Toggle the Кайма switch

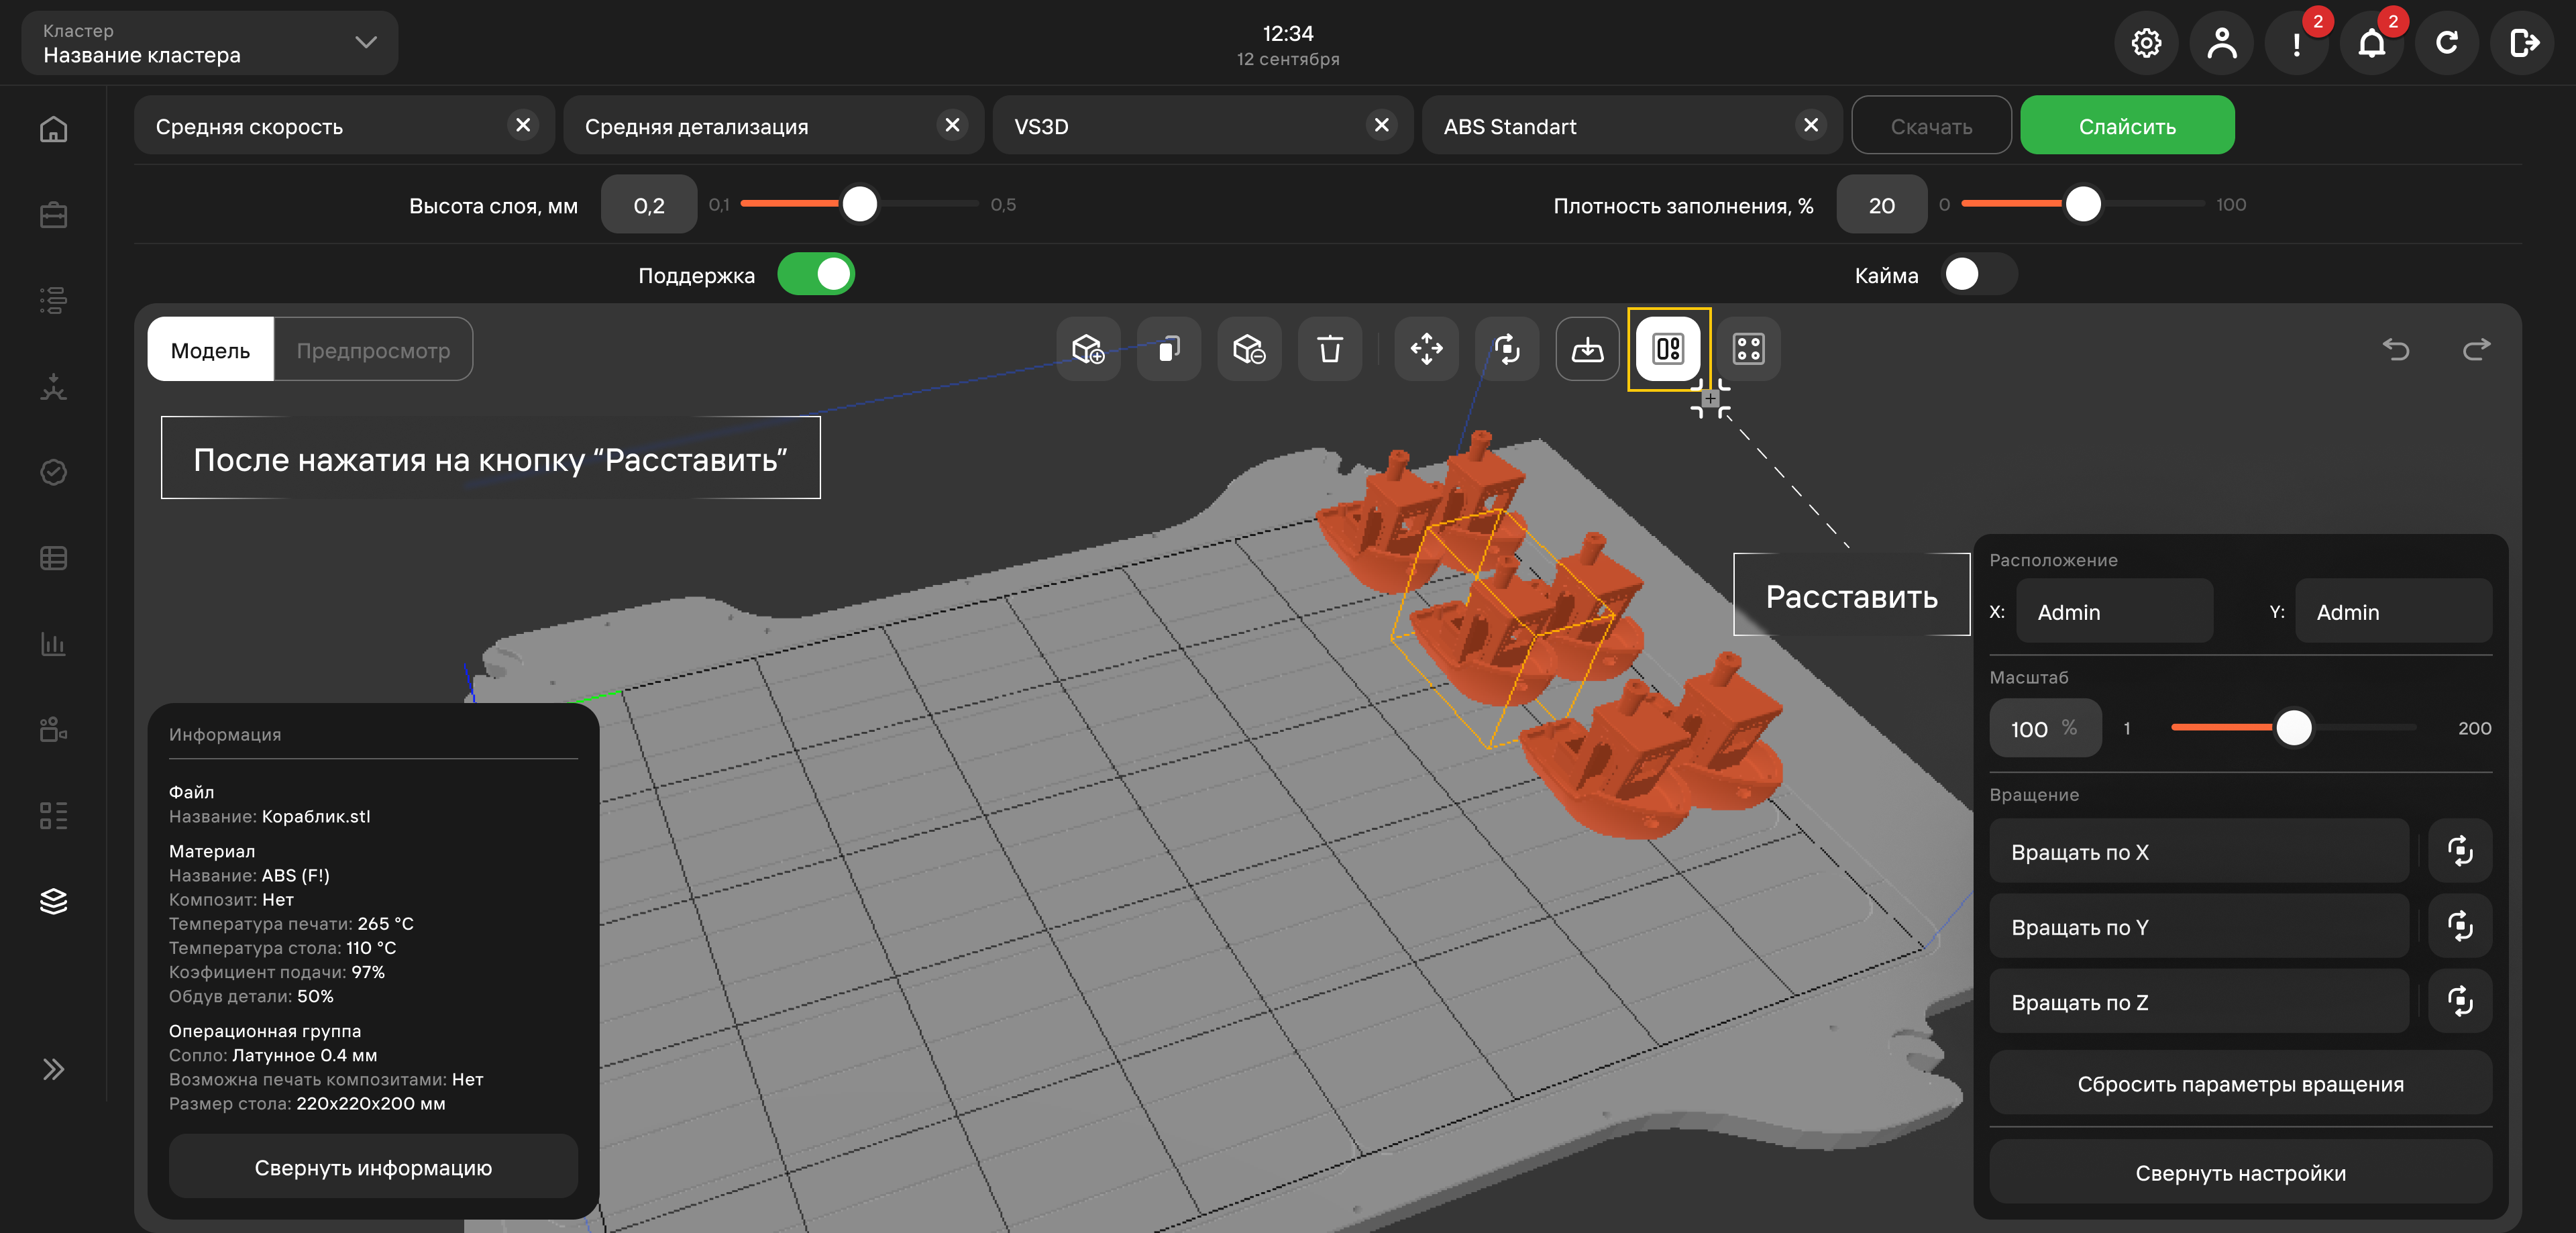pos(1979,274)
